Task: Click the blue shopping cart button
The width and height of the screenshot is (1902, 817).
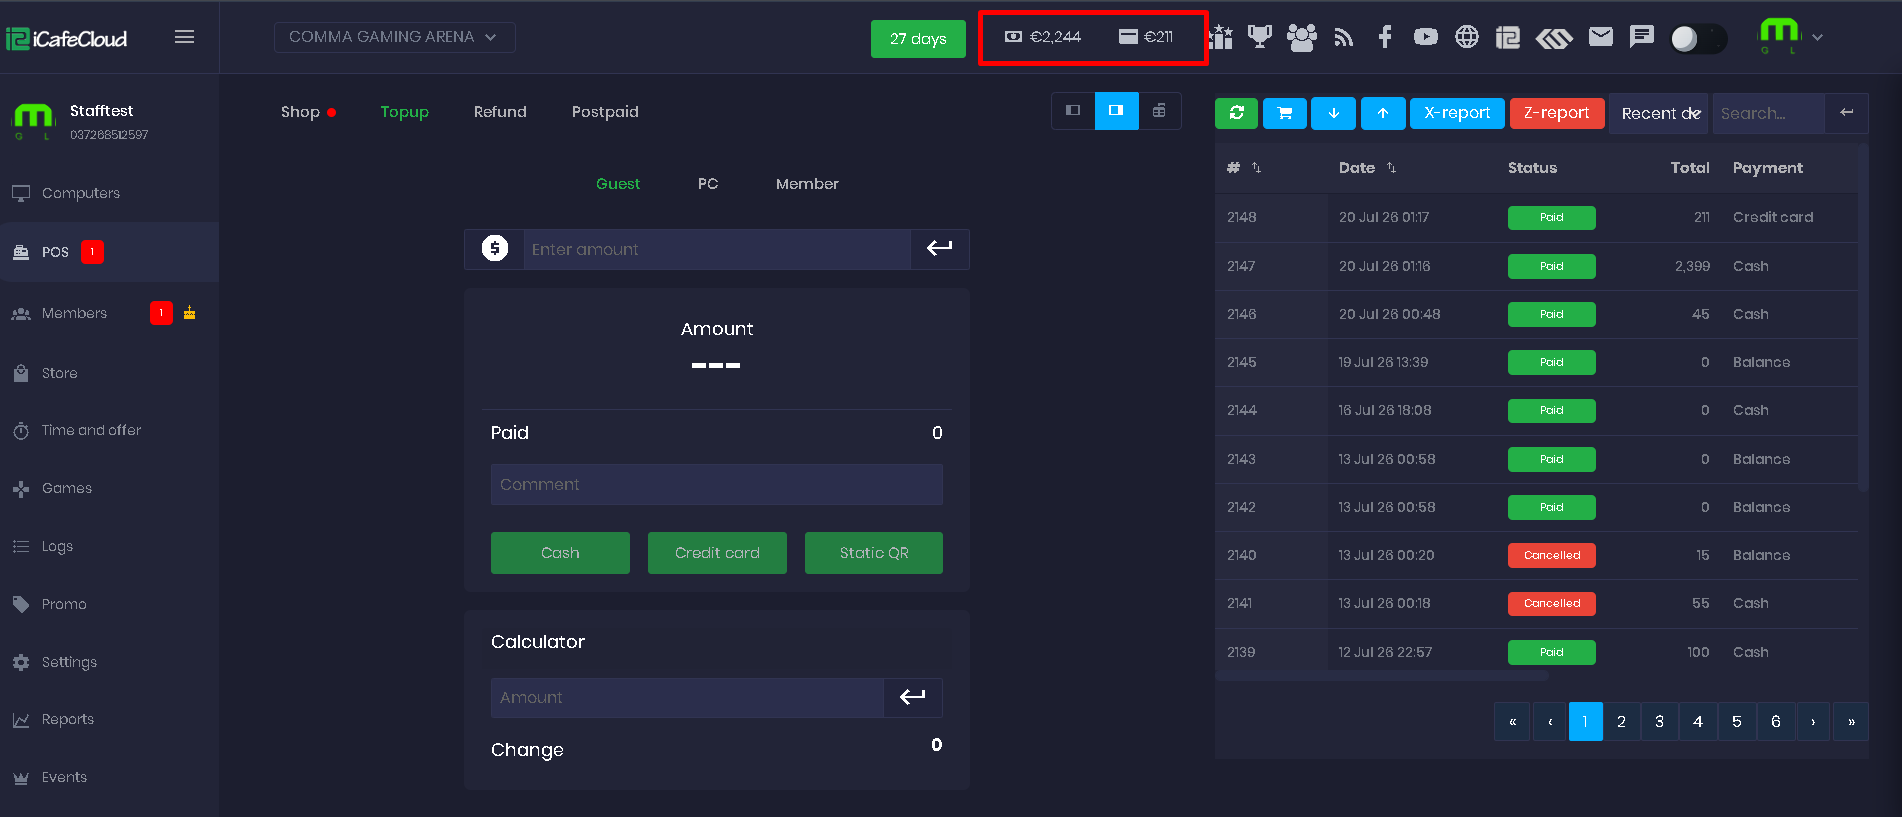Action: click(1285, 113)
